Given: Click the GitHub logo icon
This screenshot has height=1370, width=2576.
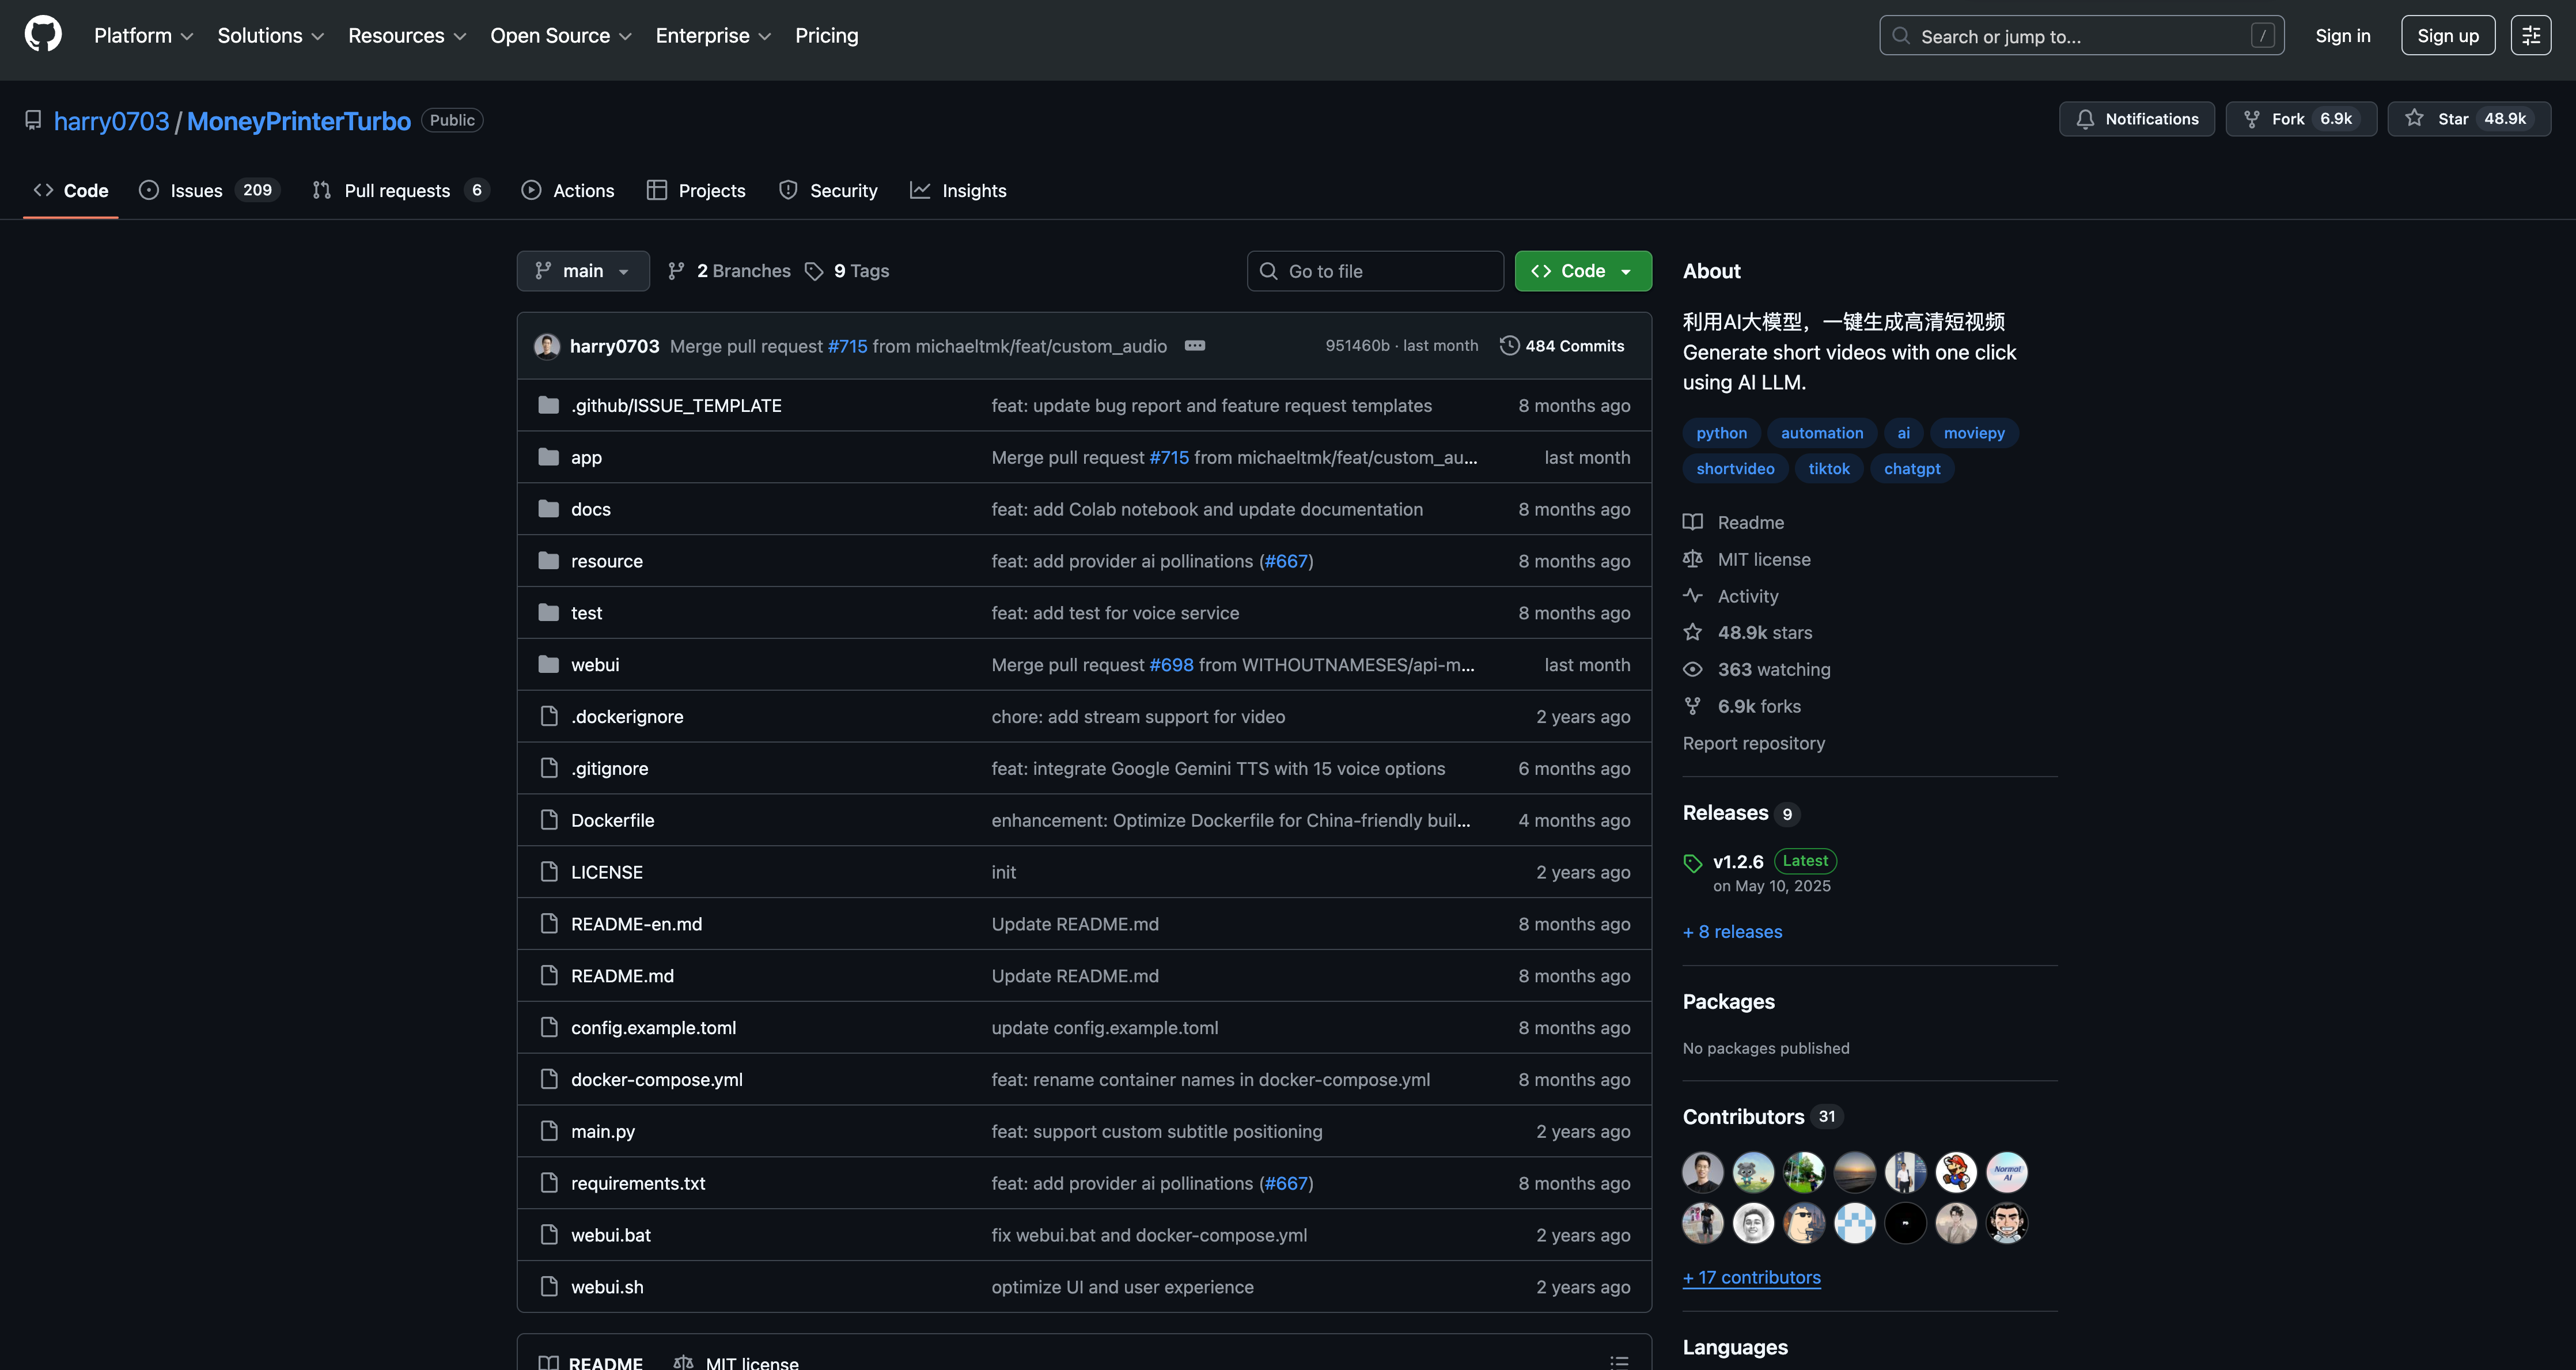Looking at the screenshot, I should (x=43, y=34).
